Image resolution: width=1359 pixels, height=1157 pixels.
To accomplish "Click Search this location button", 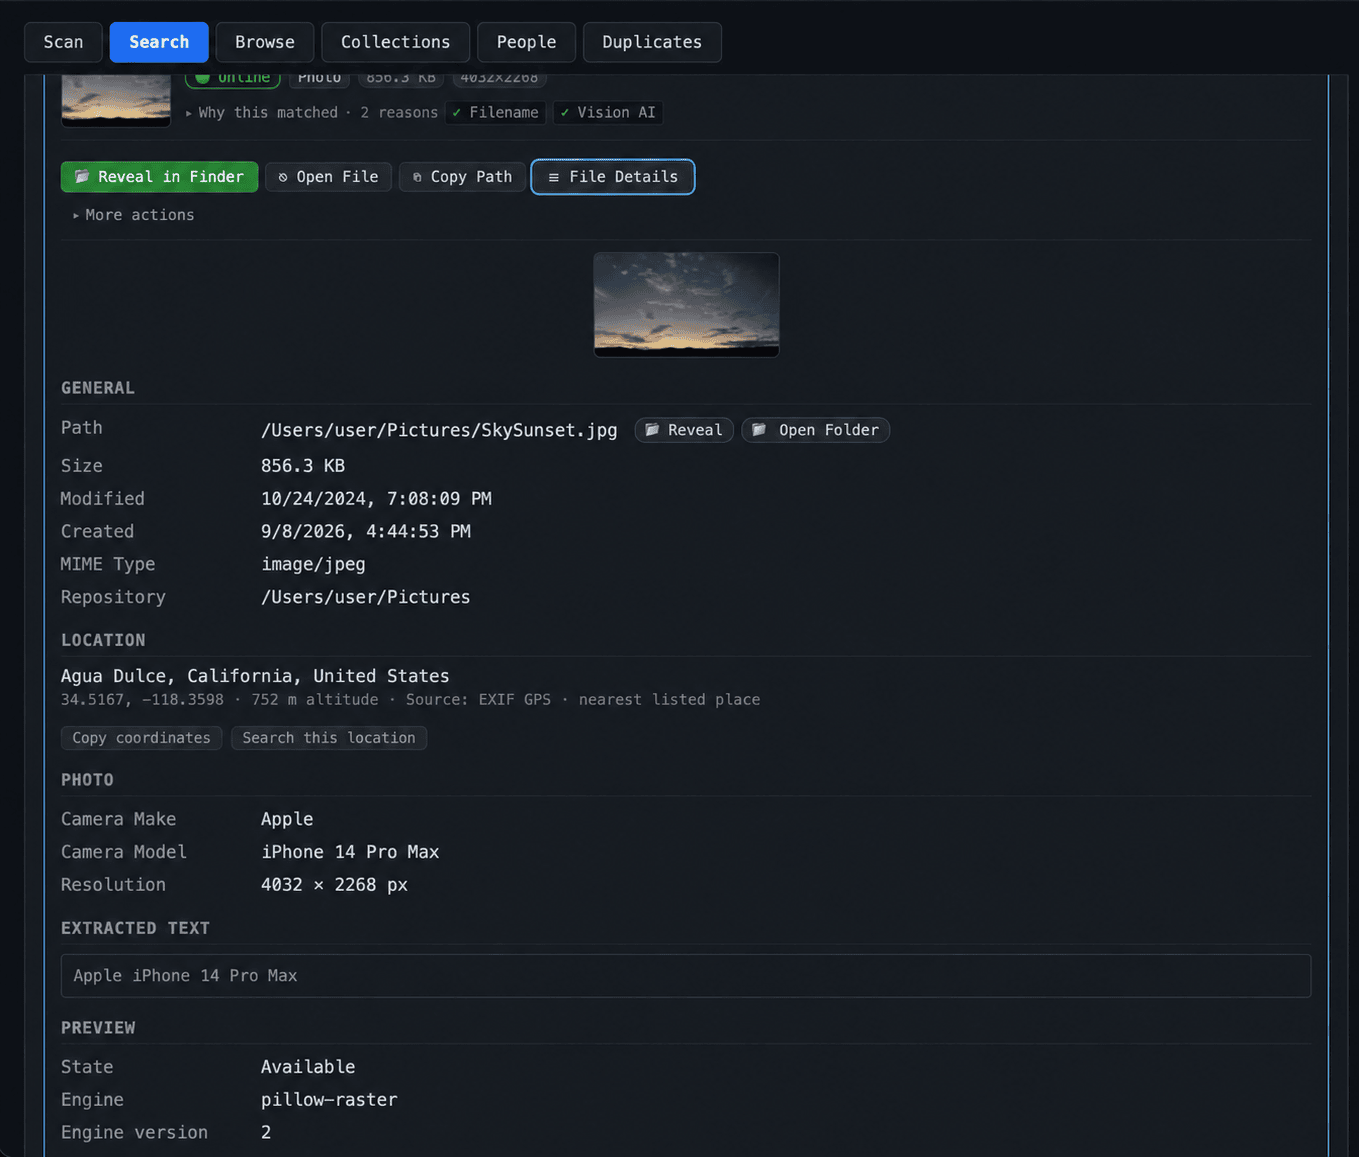I will [x=329, y=738].
